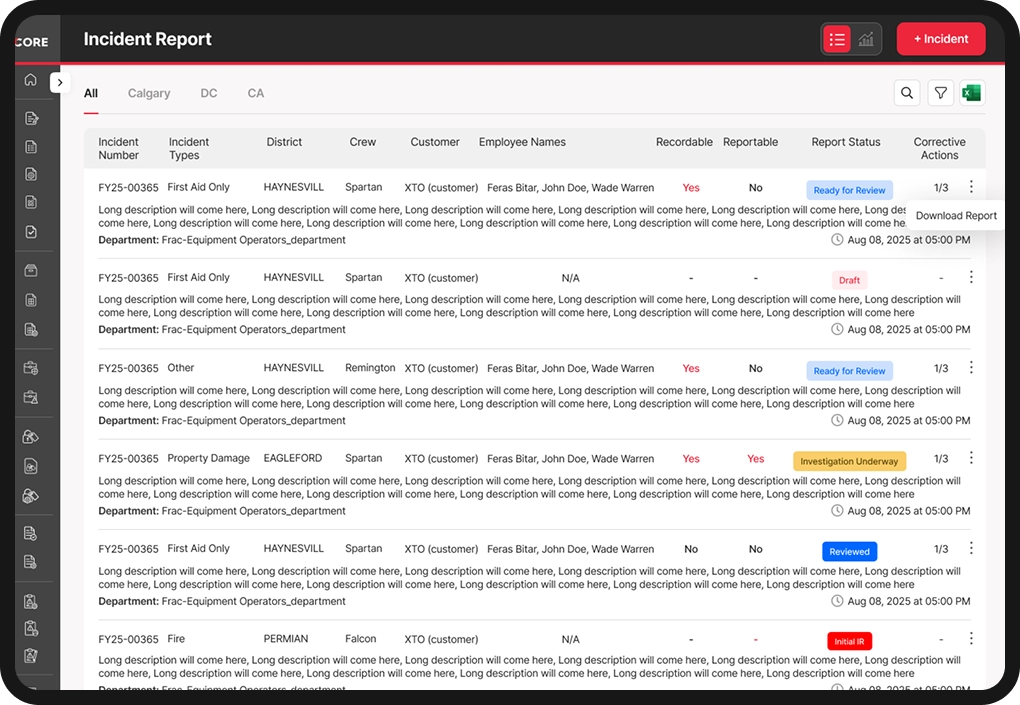Click the District column header

(284, 142)
